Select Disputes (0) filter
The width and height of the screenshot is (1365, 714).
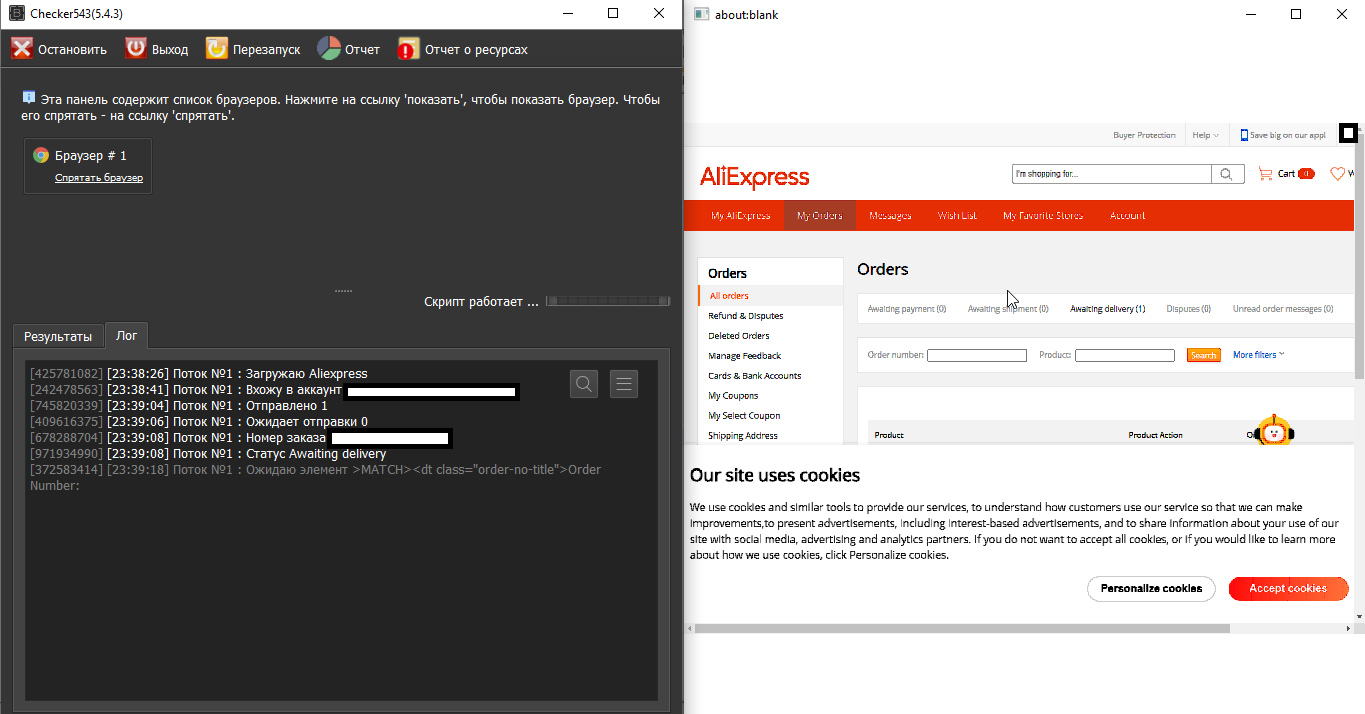[1188, 309]
